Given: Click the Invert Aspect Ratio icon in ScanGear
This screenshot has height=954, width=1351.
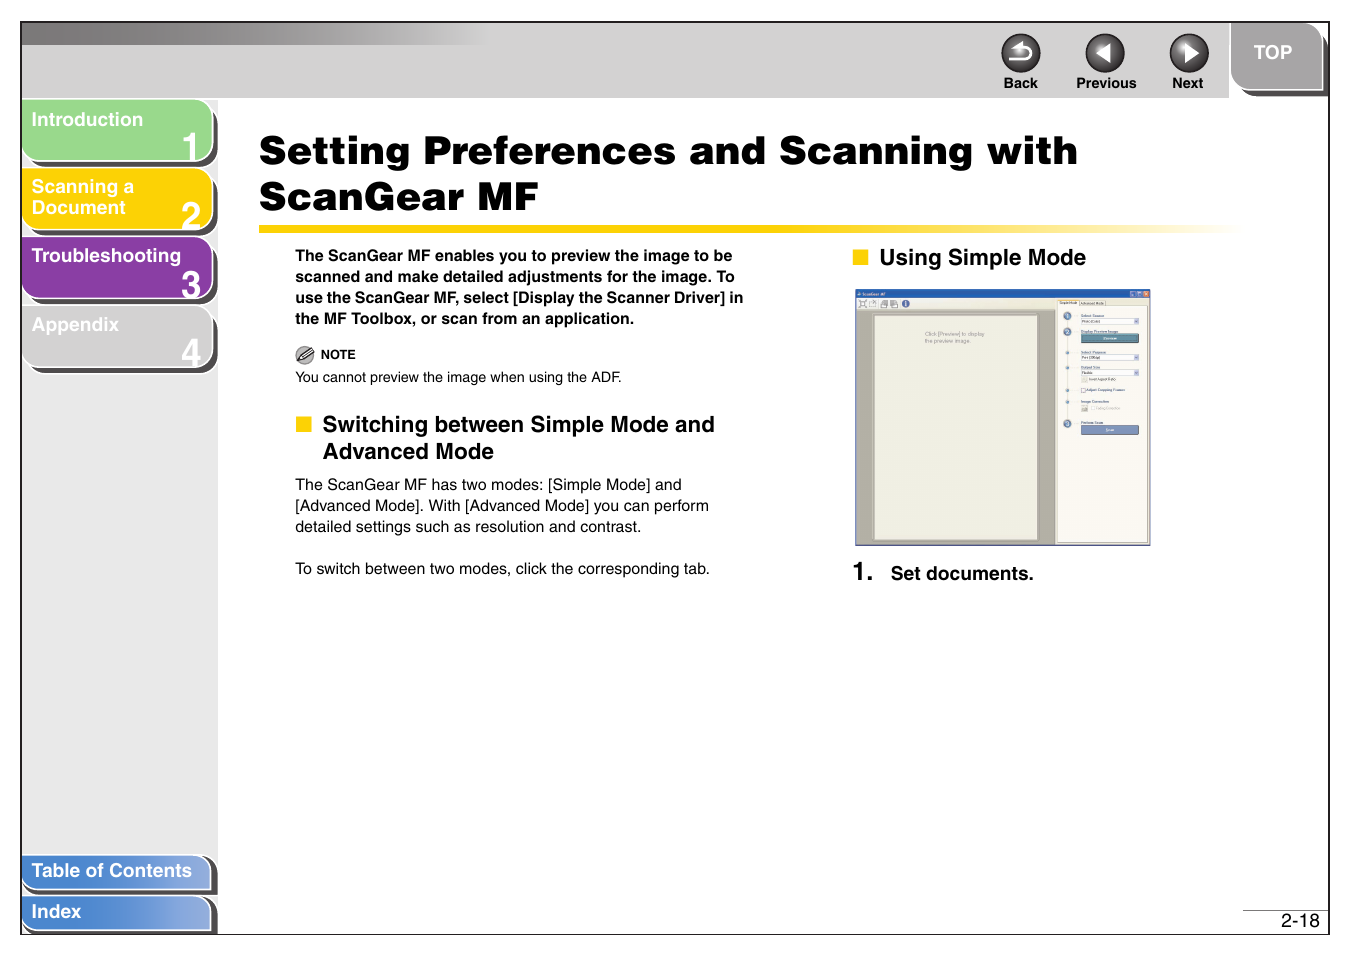Looking at the screenshot, I should [1084, 379].
